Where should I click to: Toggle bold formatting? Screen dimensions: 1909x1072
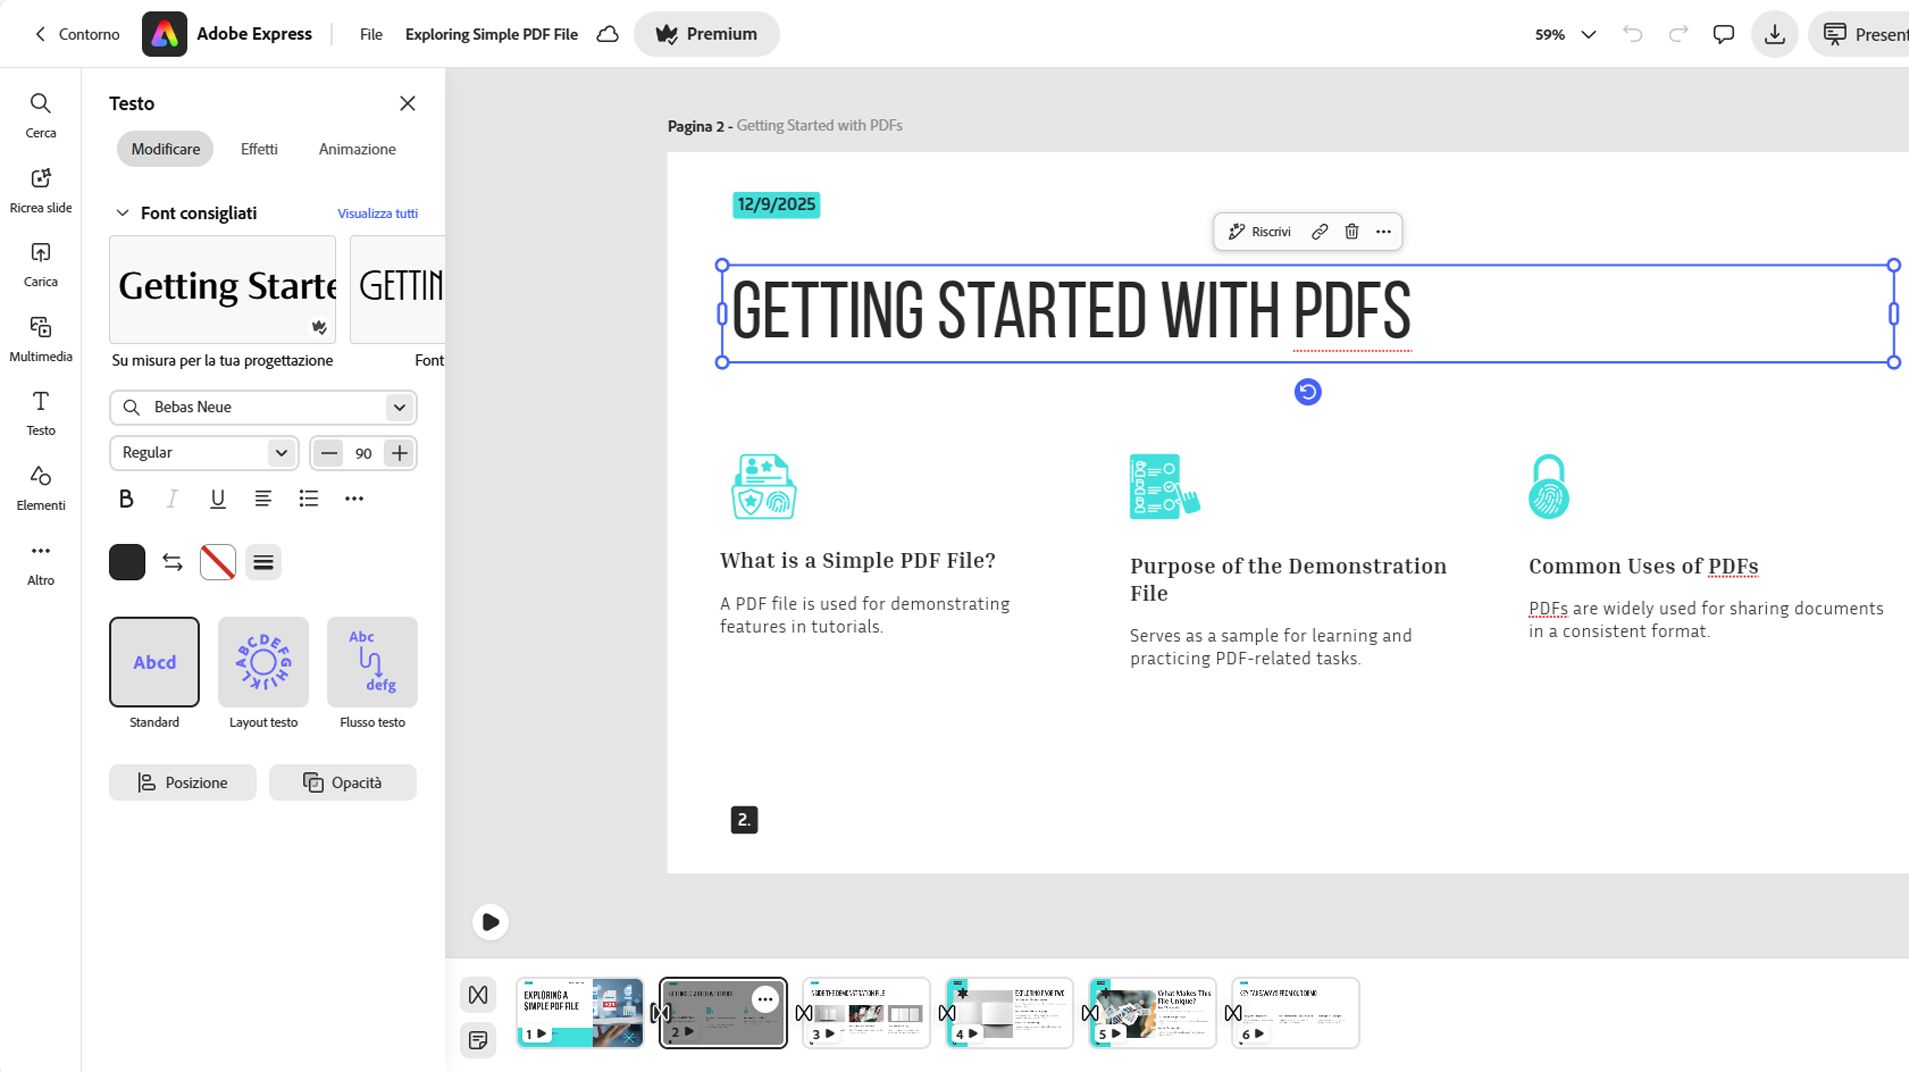(x=126, y=498)
